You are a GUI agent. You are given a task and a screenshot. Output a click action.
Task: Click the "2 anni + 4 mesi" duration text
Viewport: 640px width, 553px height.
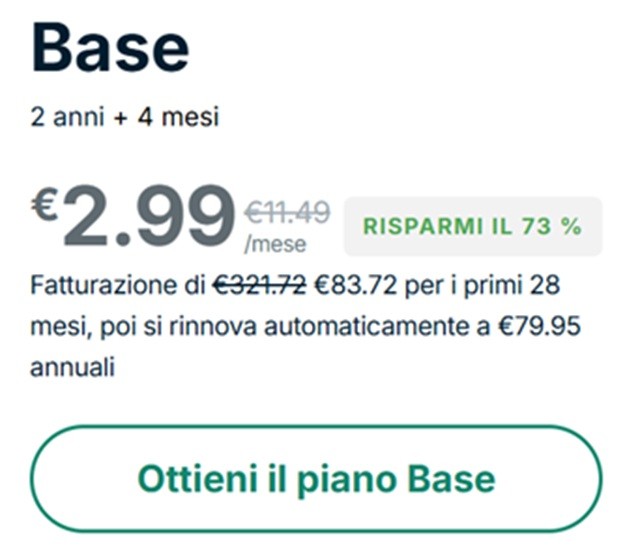125,118
